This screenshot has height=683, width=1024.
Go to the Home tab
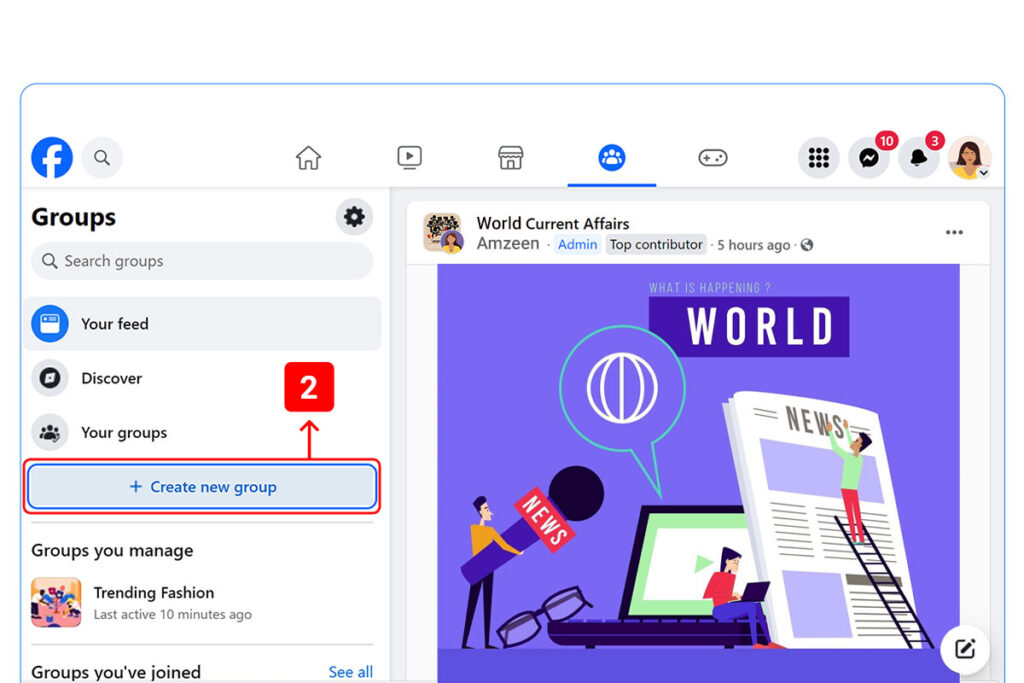click(308, 157)
